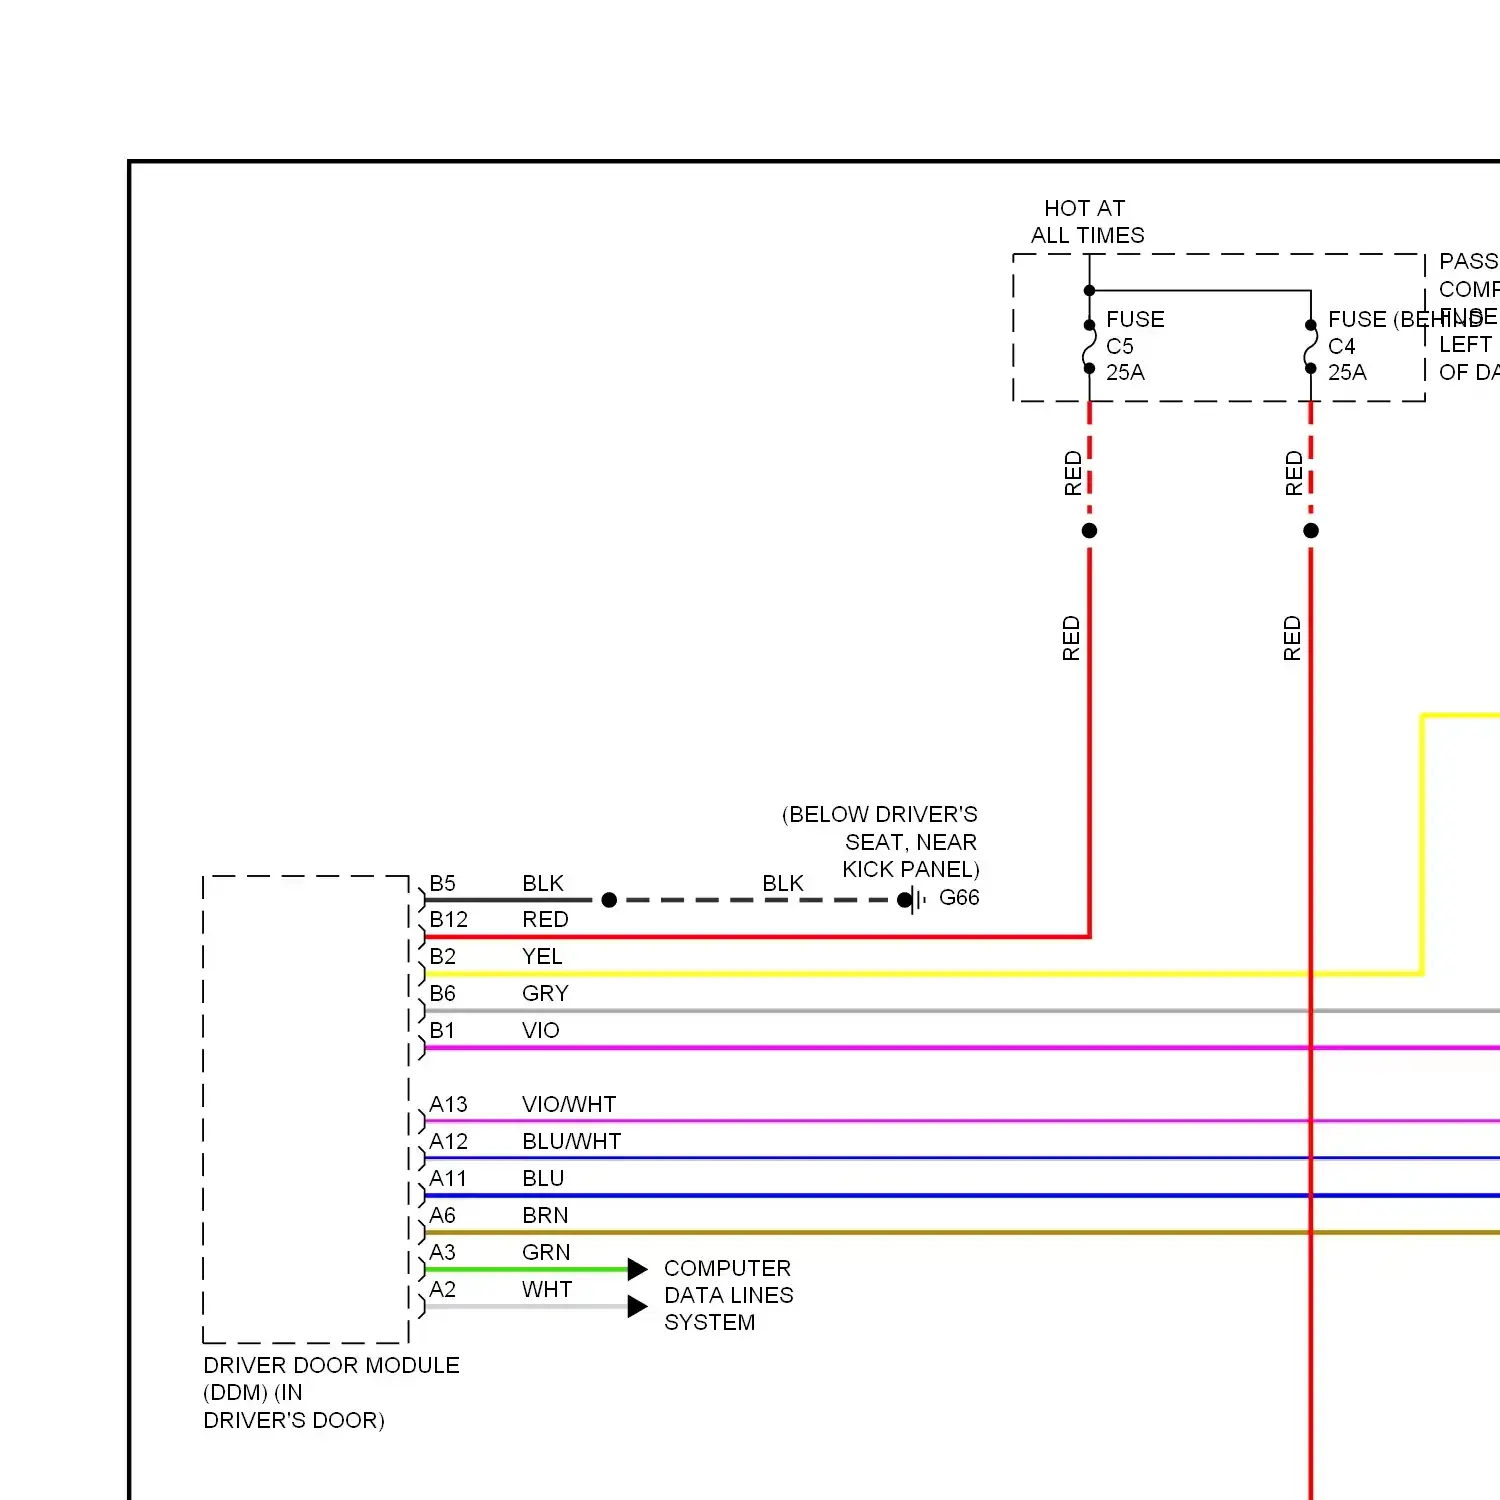
Task: Select the VIO/WHT wire color label
Action: (x=569, y=1105)
